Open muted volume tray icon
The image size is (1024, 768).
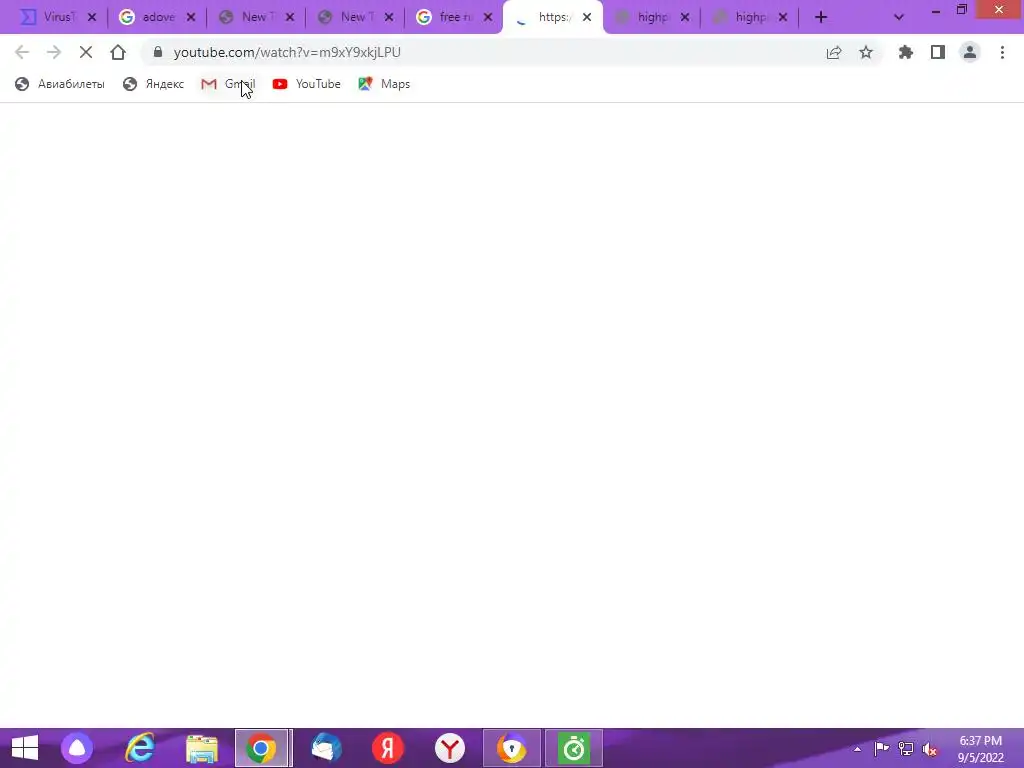point(930,749)
